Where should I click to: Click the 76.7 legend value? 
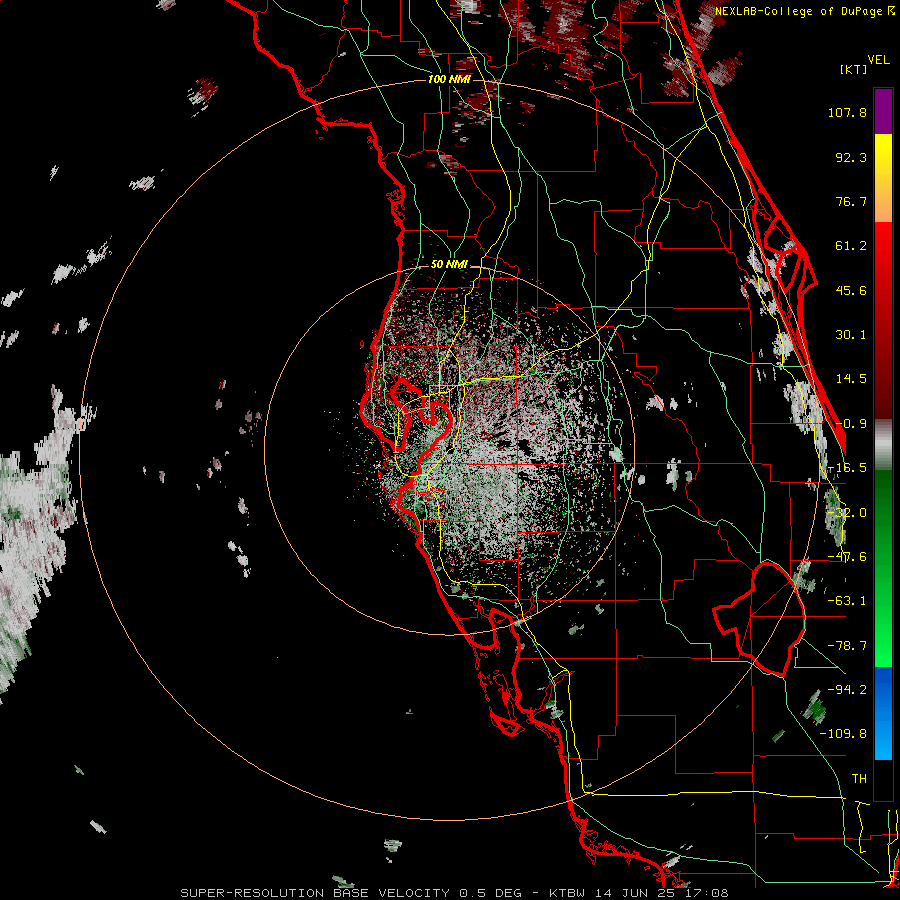[x=851, y=201]
